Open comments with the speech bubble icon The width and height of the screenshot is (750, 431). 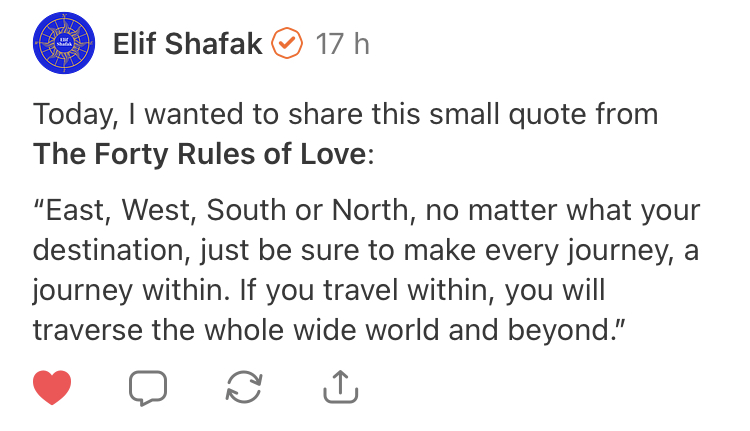tap(147, 388)
